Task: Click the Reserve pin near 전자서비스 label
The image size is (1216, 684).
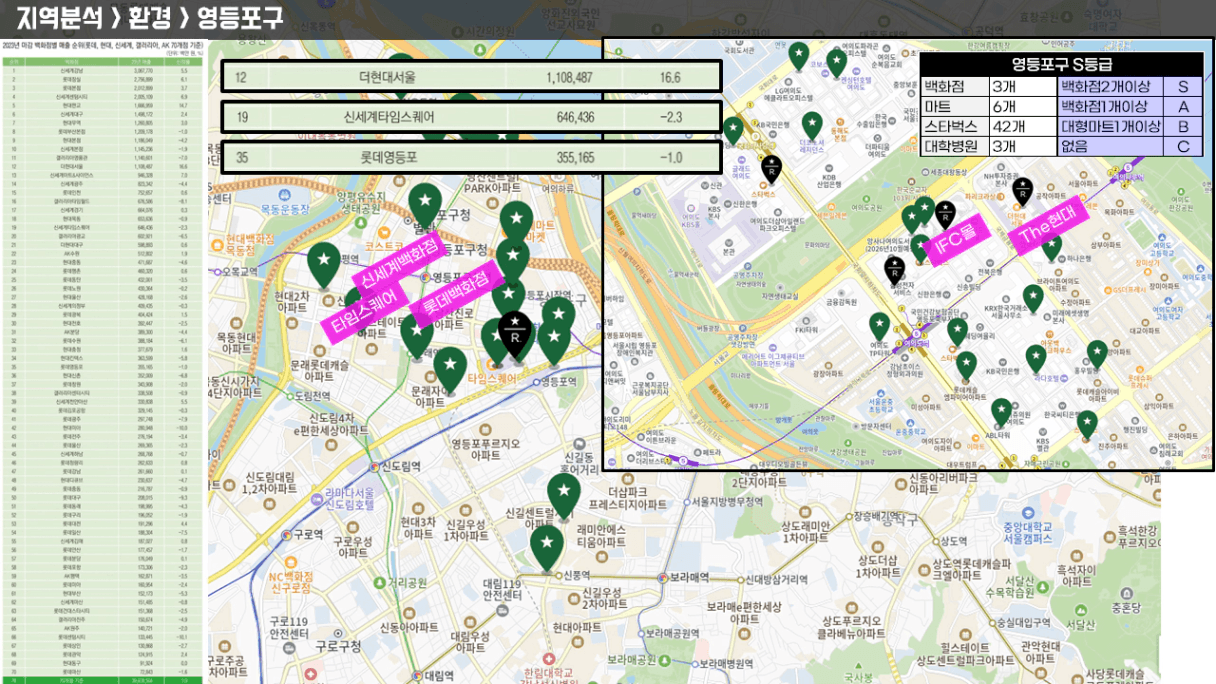Action: coord(895,268)
